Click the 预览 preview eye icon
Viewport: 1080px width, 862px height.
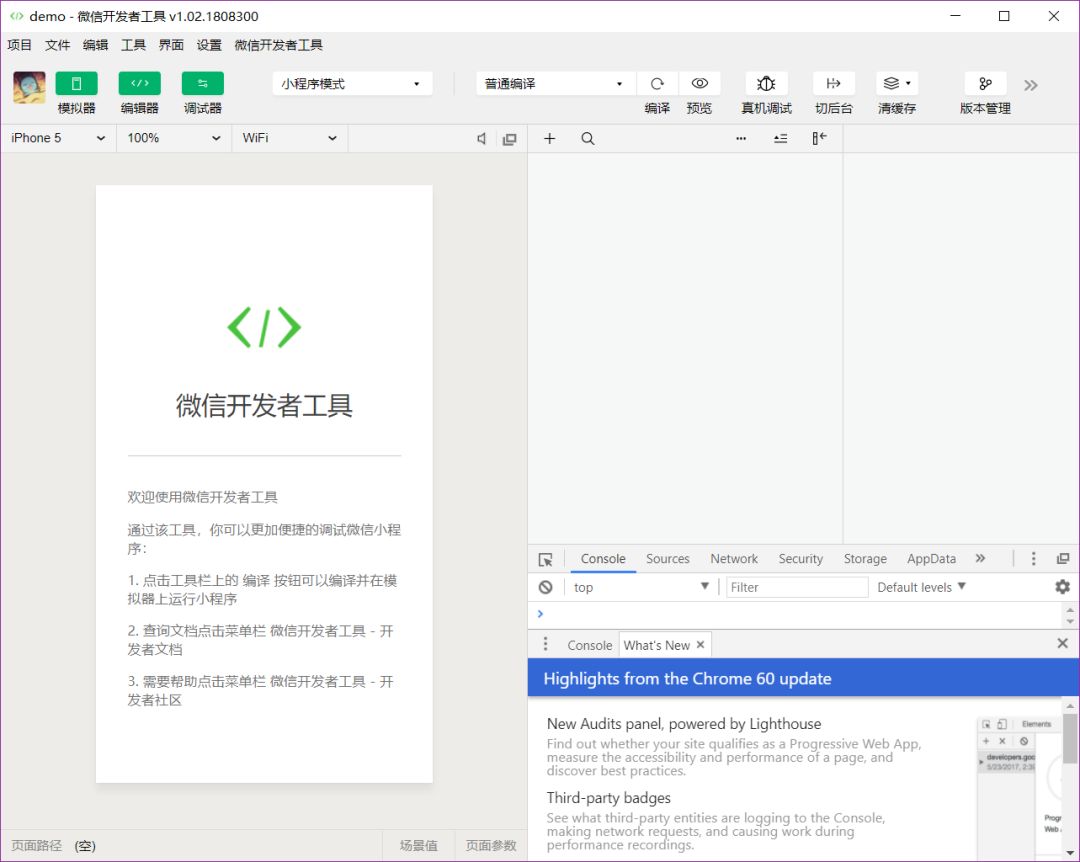(x=700, y=83)
